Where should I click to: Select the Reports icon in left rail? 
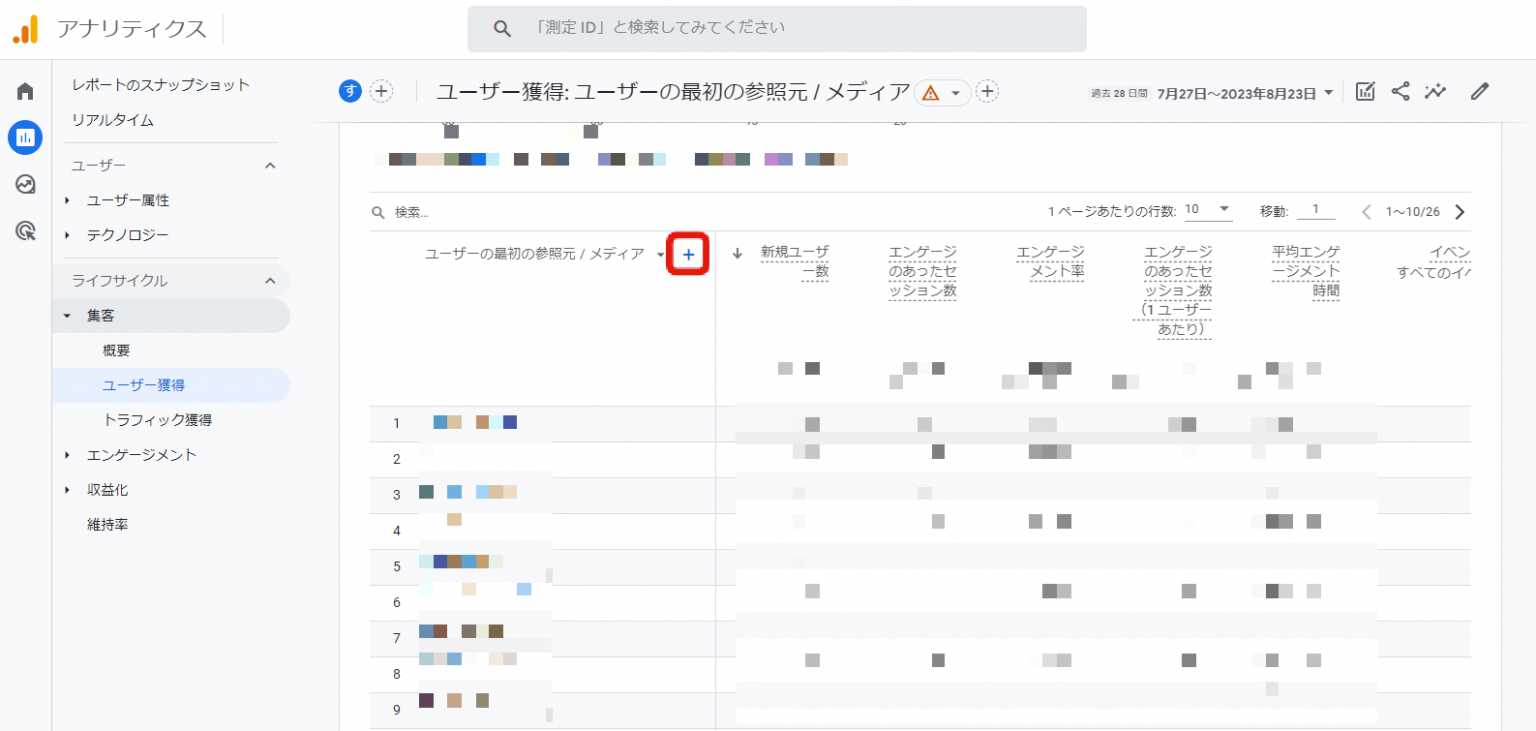25,138
